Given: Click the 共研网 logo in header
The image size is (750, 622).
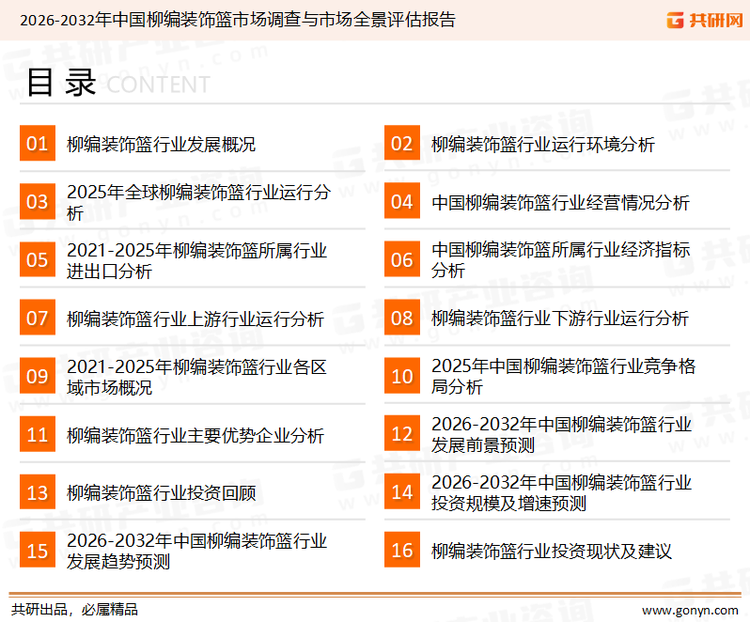Looking at the screenshot, I should (x=705, y=20).
